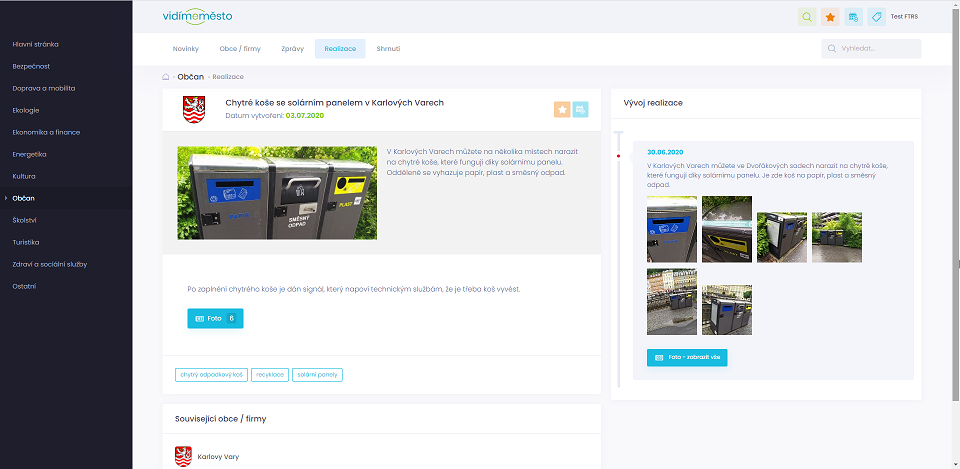This screenshot has width=960, height=469.
Task: Click blue calendar button beside article title
Action: coord(580,110)
